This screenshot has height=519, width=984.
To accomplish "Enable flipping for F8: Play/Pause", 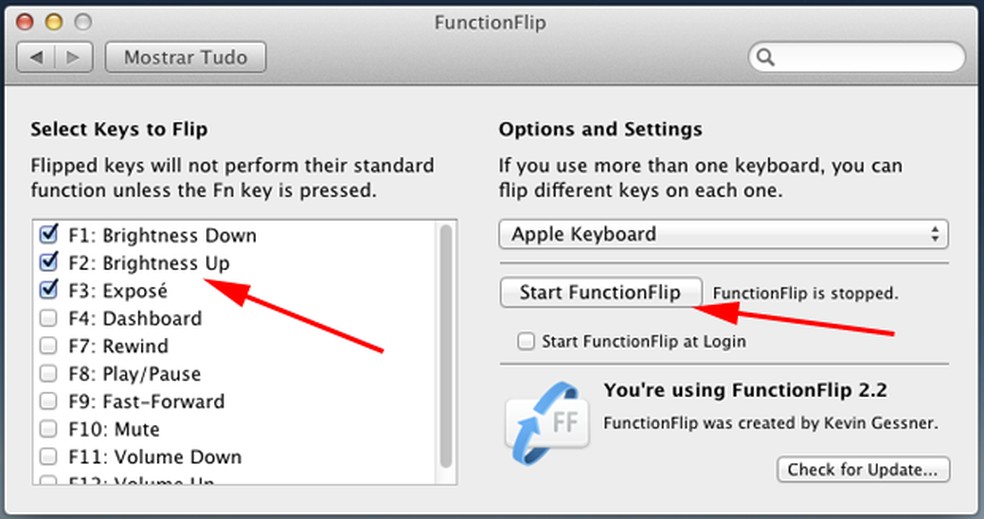I will 48,374.
